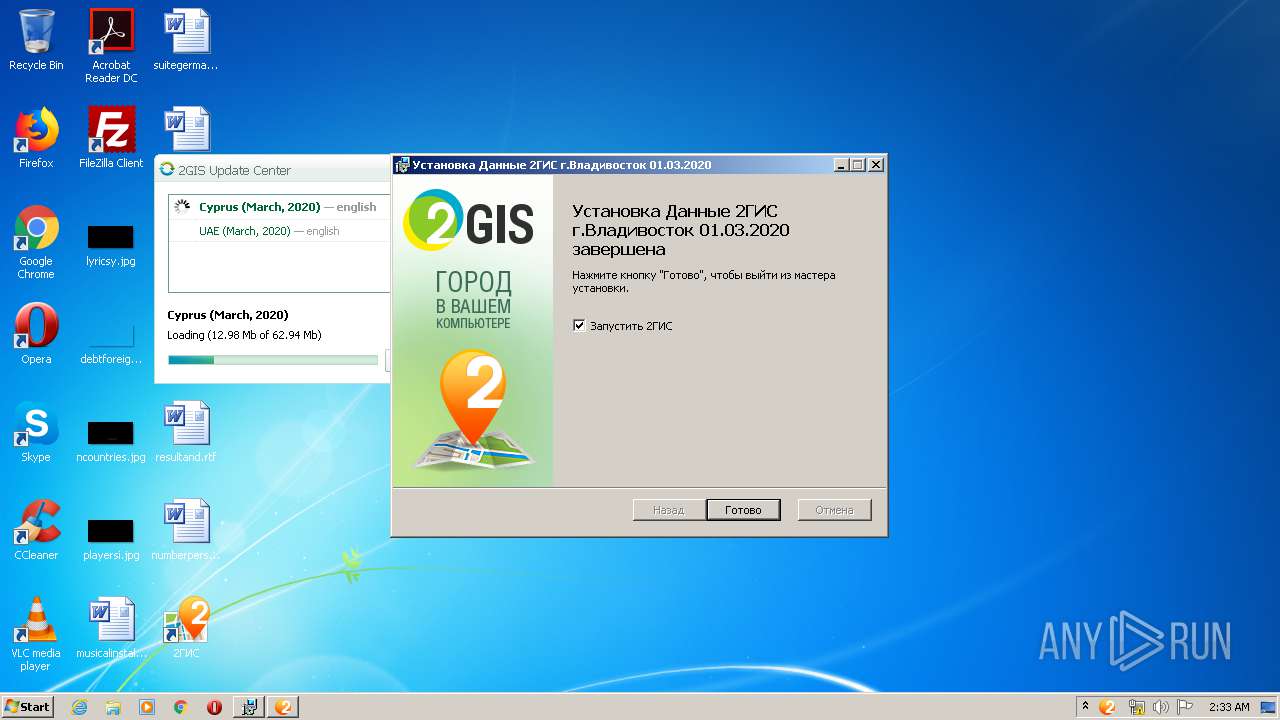Open the network tray icon
1280x720 pixels.
pos(1136,707)
